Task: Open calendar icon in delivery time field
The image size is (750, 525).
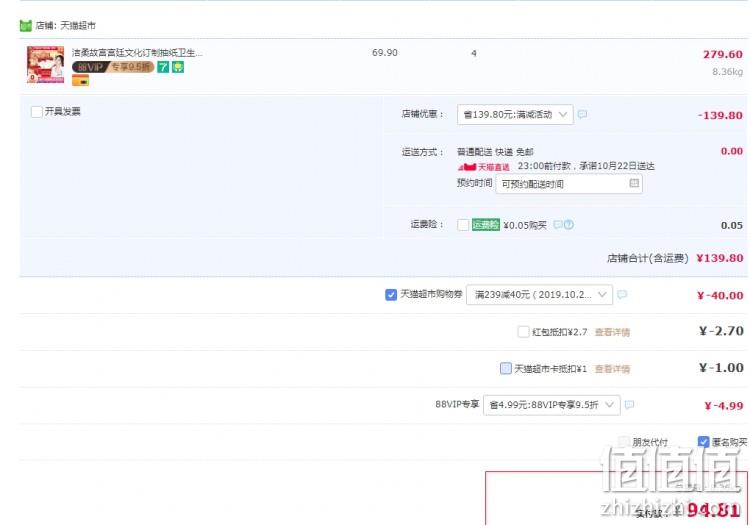Action: pos(634,183)
